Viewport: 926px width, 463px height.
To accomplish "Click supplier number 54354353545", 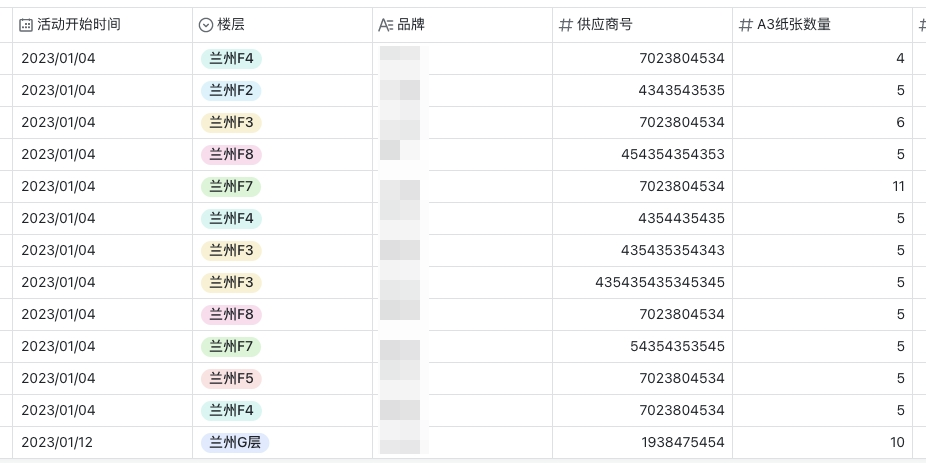I will (x=677, y=346).
